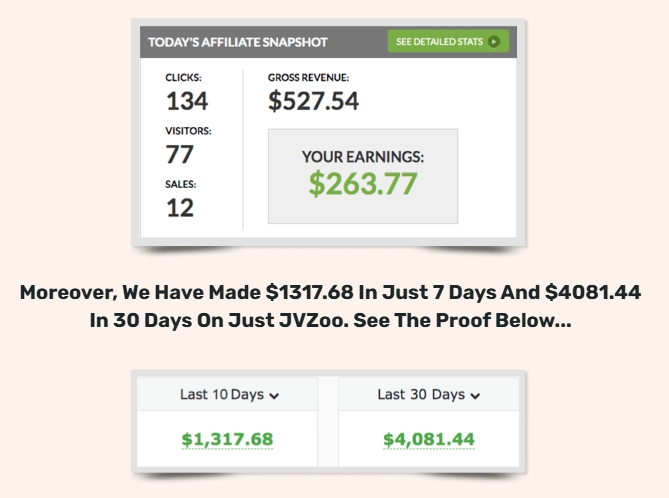Click the $1,317.68 earnings link
Image resolution: width=669 pixels, height=498 pixels.
click(227, 440)
